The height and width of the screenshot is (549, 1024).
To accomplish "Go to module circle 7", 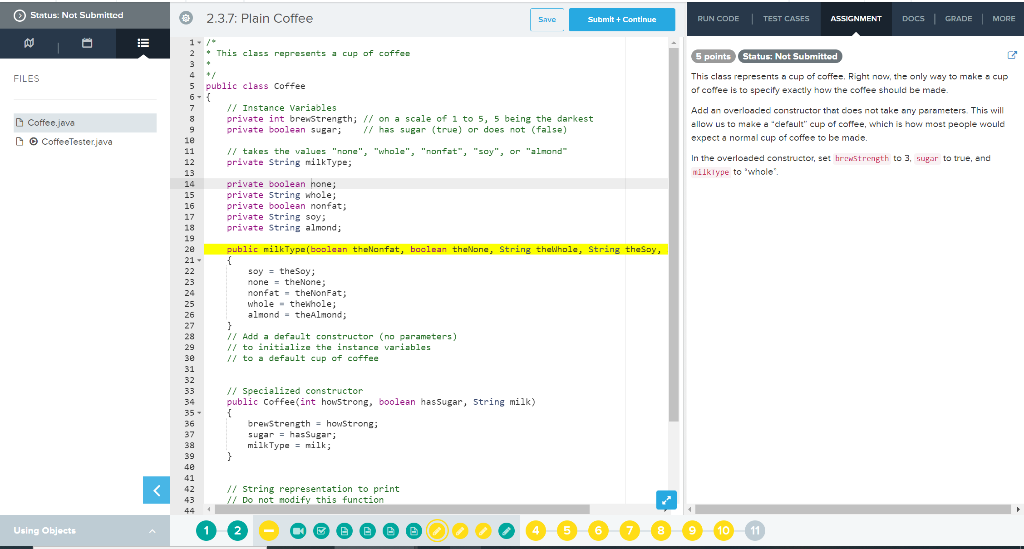I will coord(630,531).
